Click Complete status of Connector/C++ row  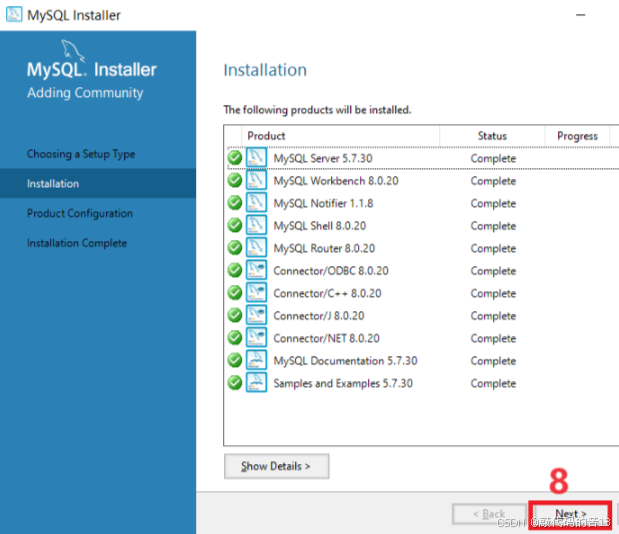pos(493,294)
